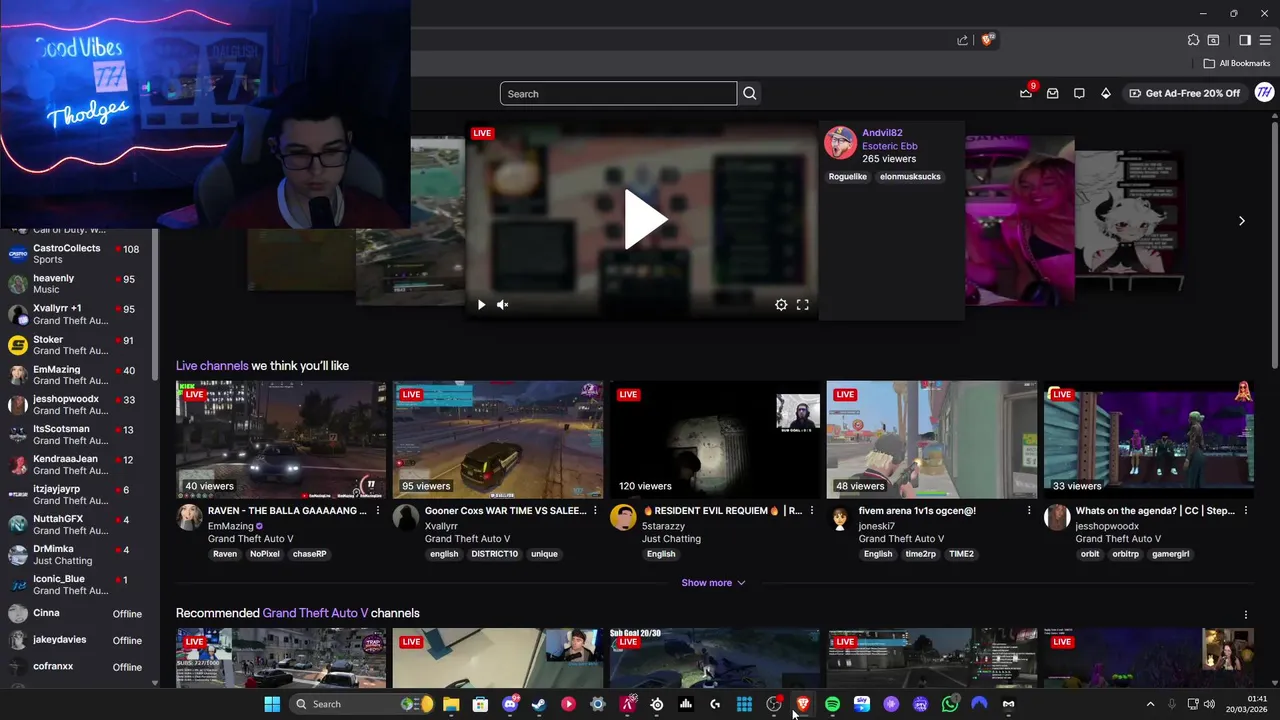Click the Twitch Search input field
Screen dimensions: 1280x720
tap(618, 93)
